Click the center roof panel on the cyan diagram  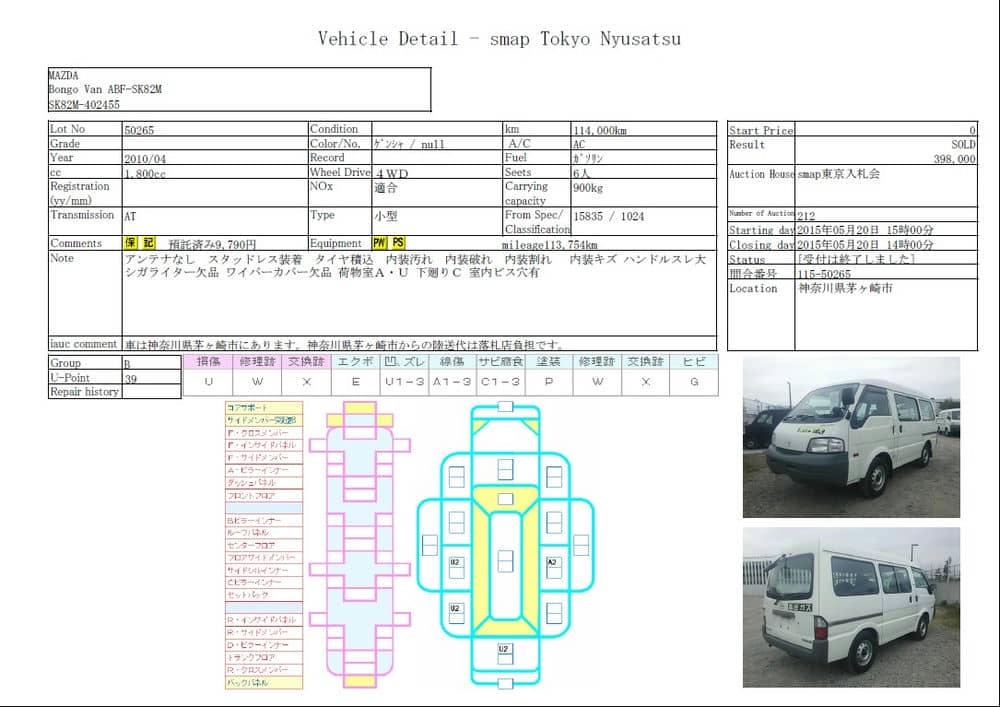point(505,560)
